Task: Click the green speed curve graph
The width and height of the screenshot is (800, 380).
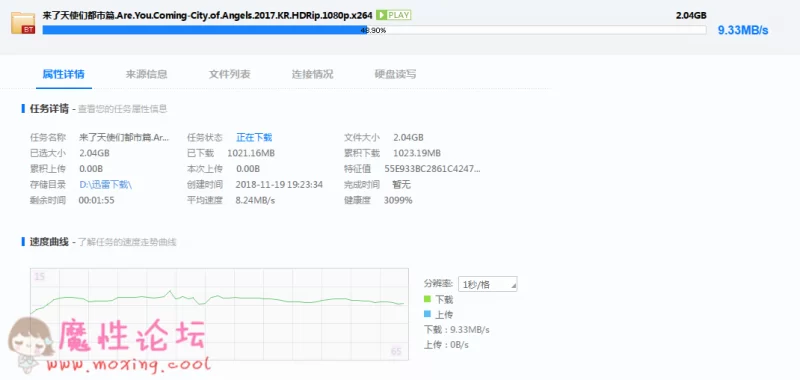Action: click(219, 314)
